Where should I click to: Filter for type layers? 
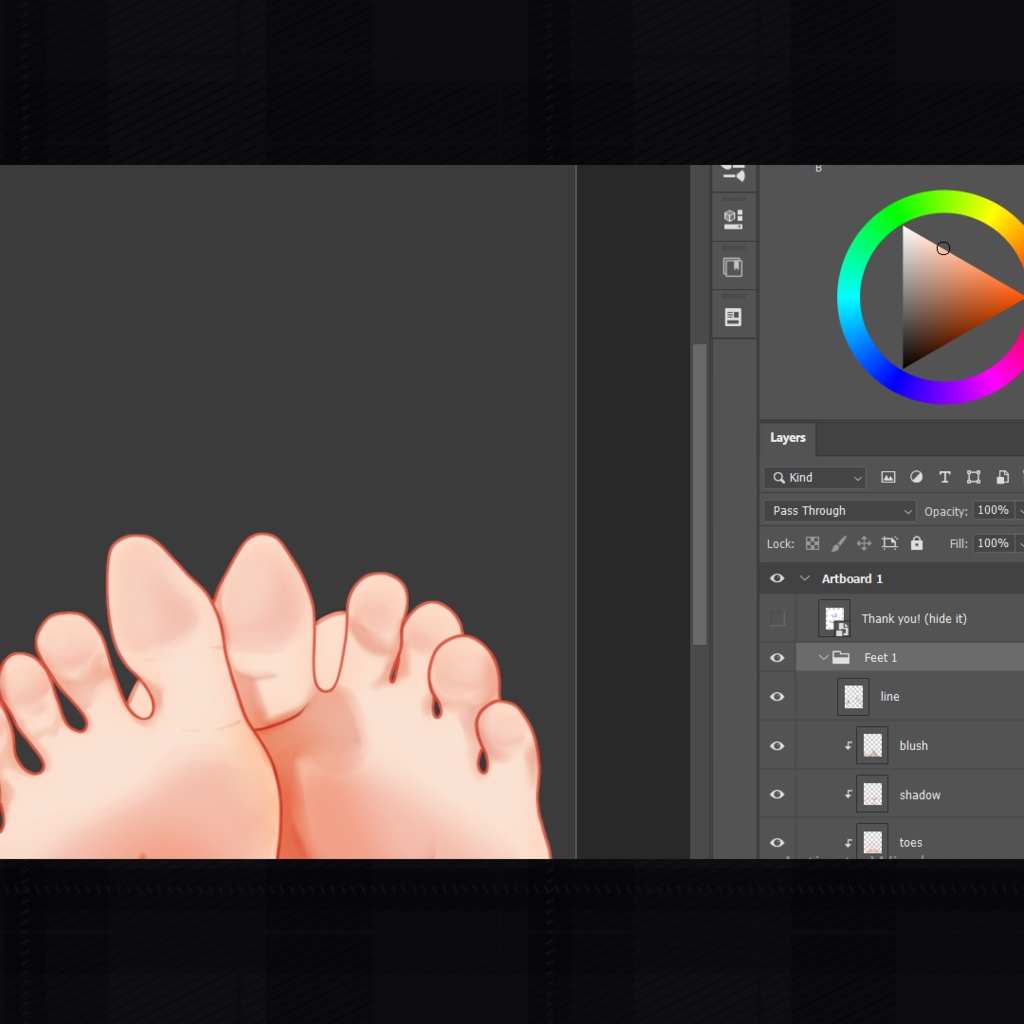point(944,477)
